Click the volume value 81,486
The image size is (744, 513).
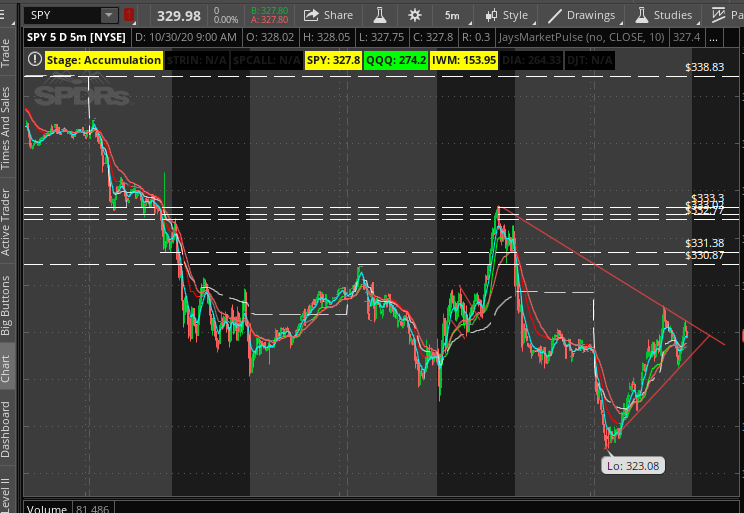(x=93, y=508)
